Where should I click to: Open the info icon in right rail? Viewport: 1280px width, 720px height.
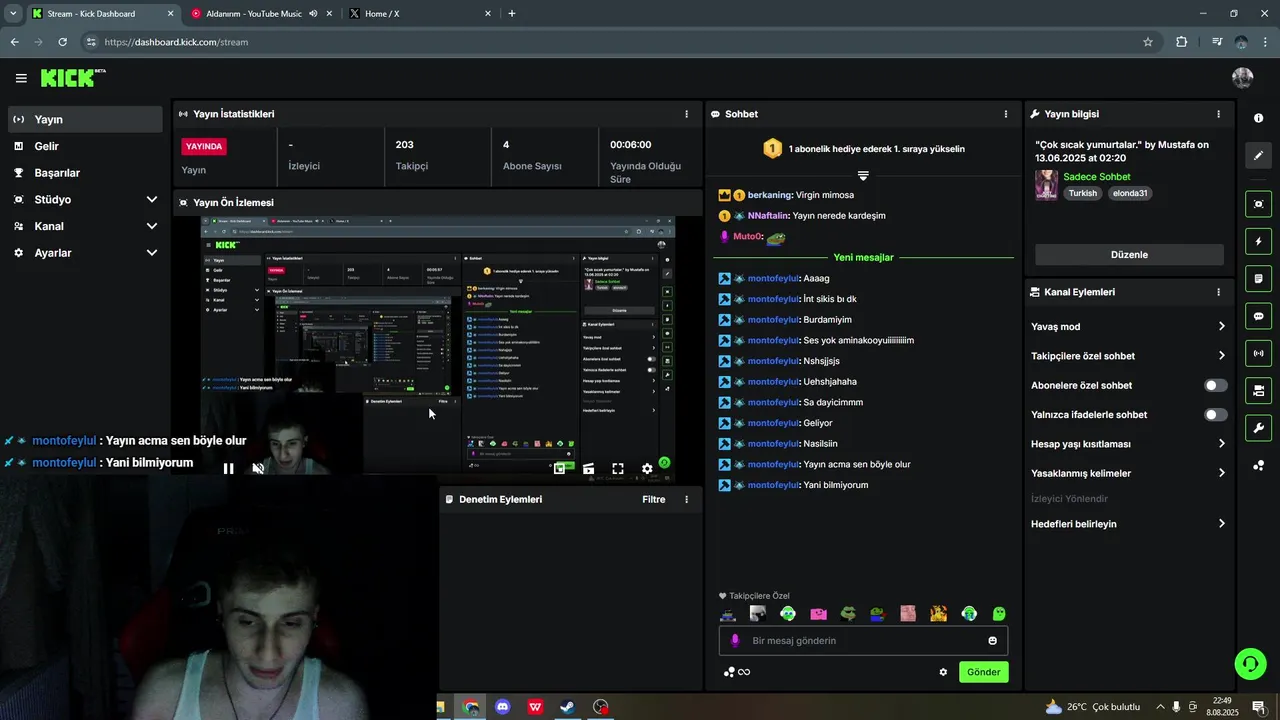(x=1258, y=118)
